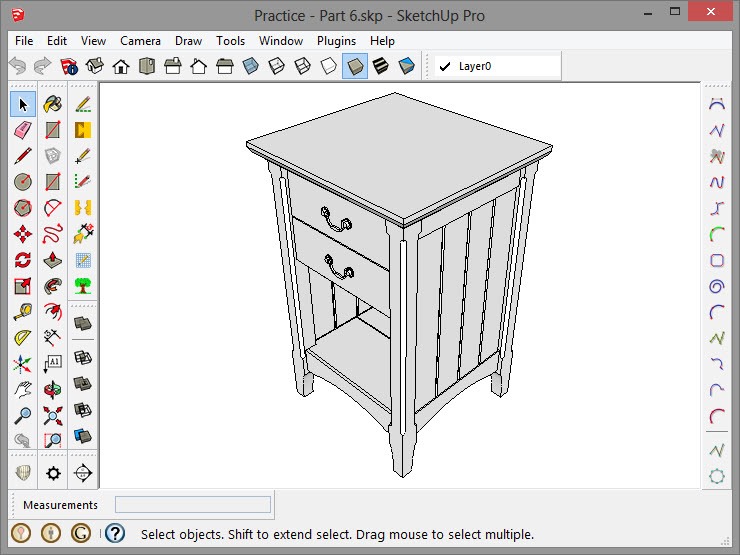The width and height of the screenshot is (740, 555).
Task: Click the Zoom magnifier tool
Action: click(x=23, y=415)
